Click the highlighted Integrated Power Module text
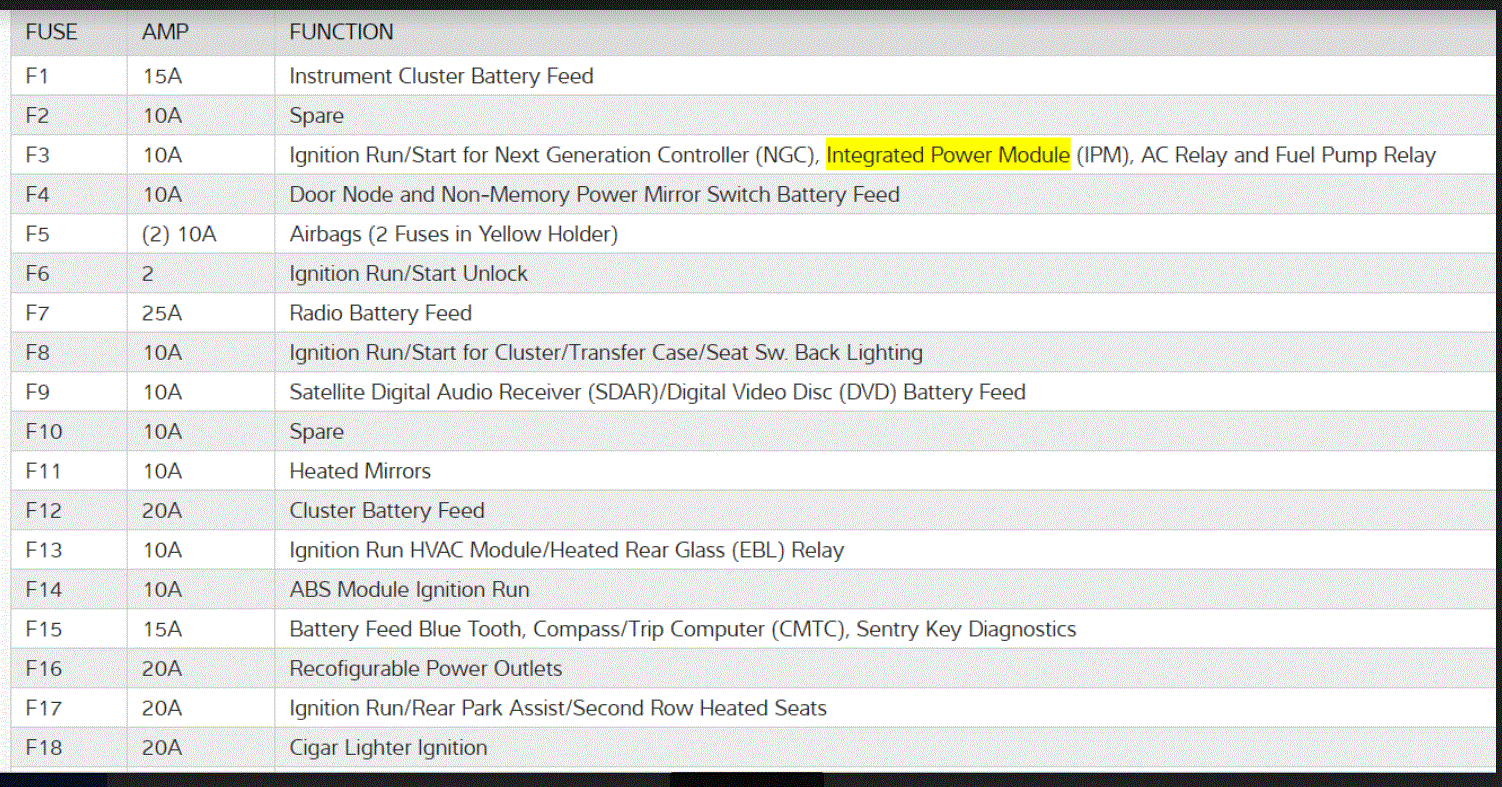Image resolution: width=1502 pixels, height=787 pixels. pyautogui.click(x=947, y=155)
